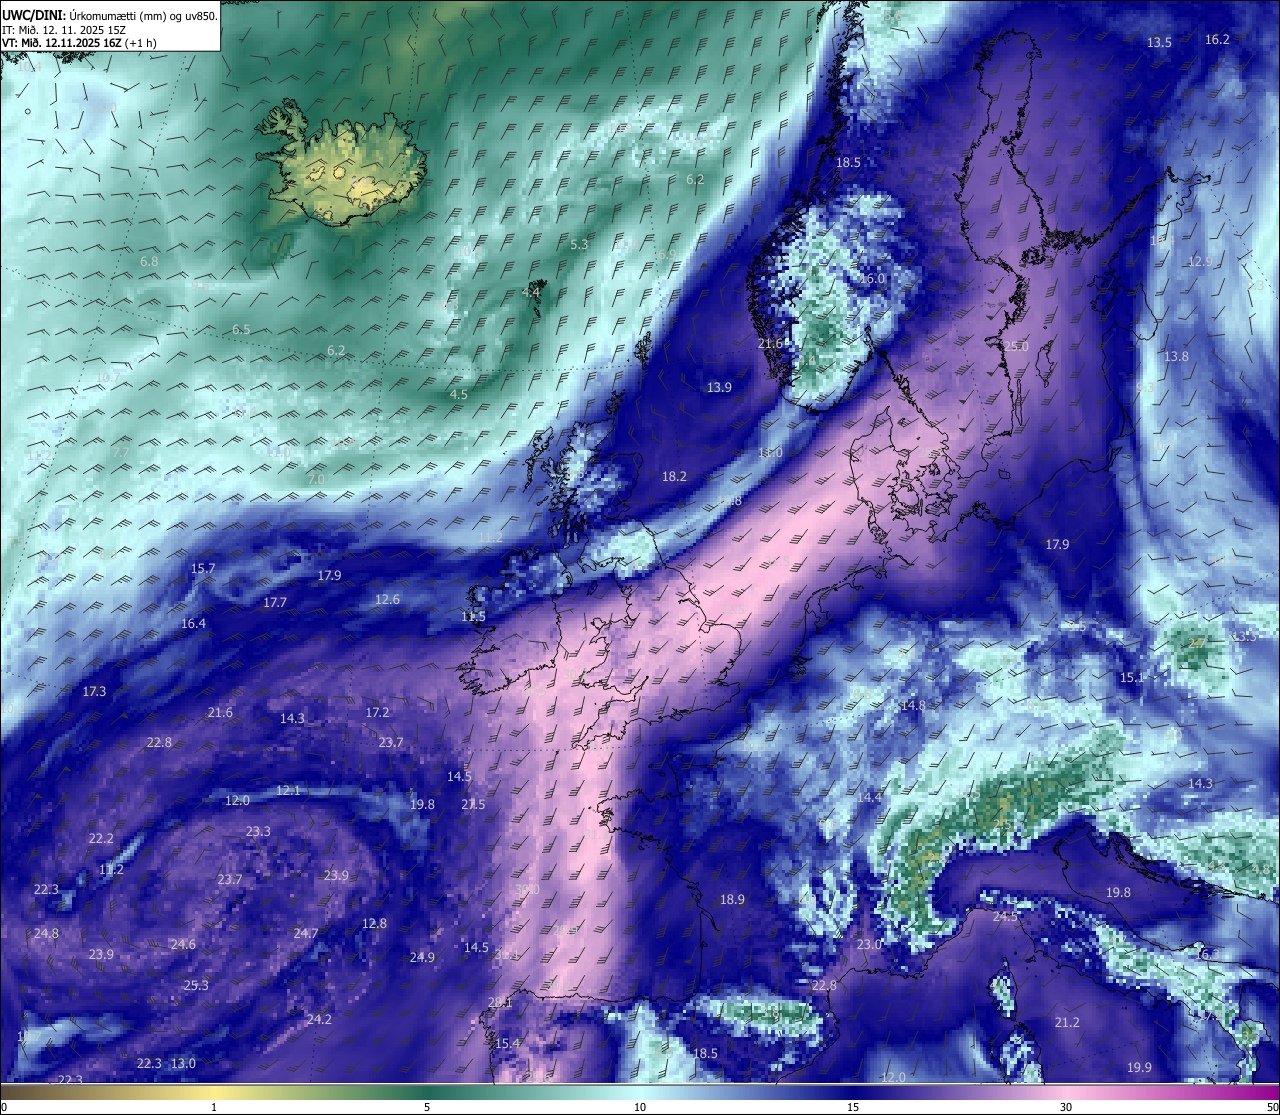1280x1115 pixels.
Task: Click the map value '24.9'
Action: pos(422,958)
